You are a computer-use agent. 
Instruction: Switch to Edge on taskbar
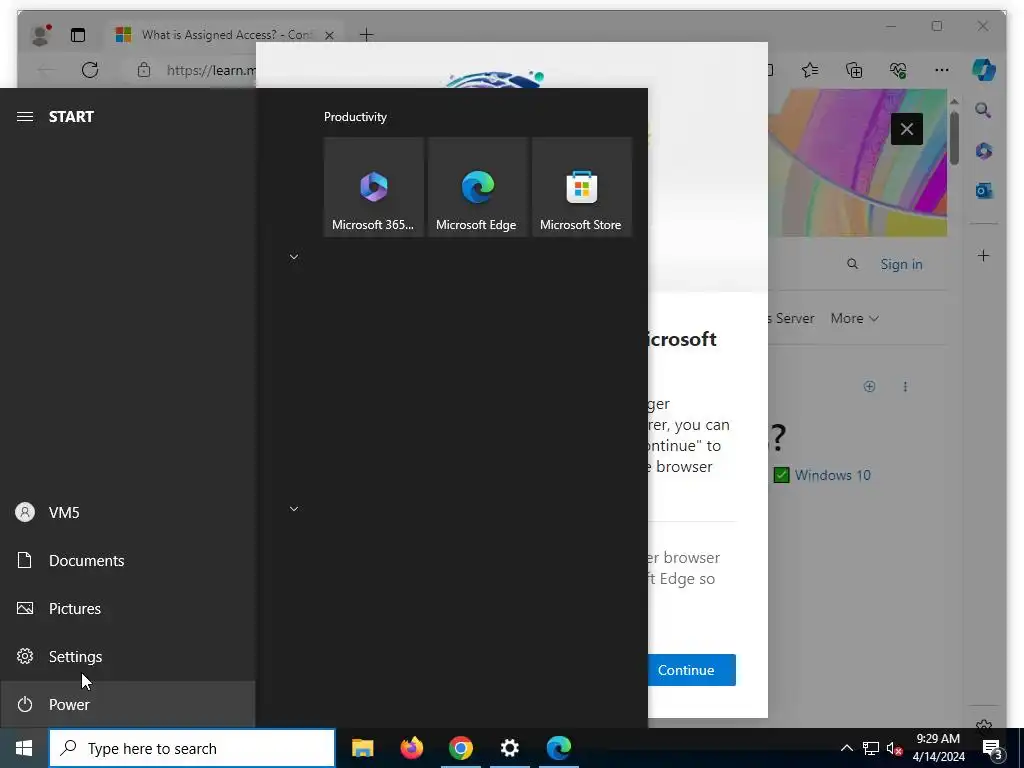559,748
